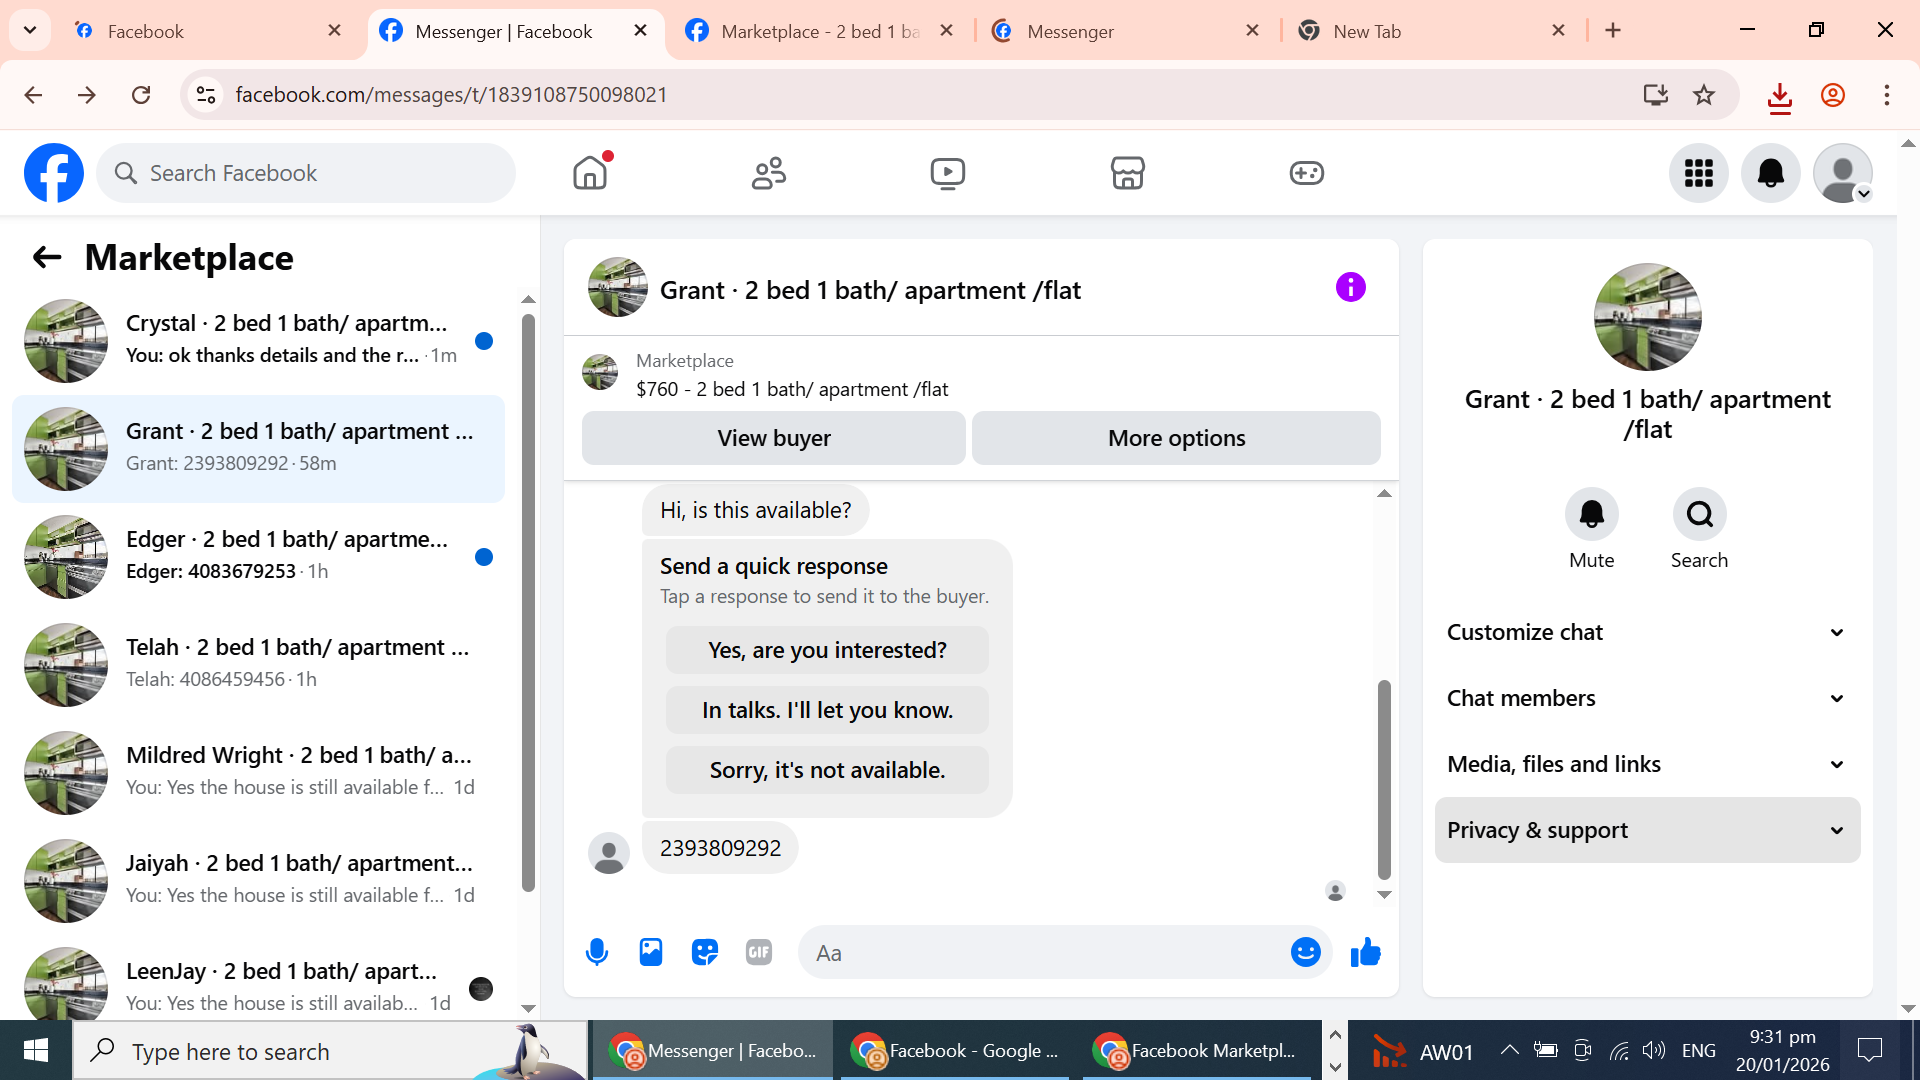Open the Watch video icon
The height and width of the screenshot is (1080, 1920).
948,173
